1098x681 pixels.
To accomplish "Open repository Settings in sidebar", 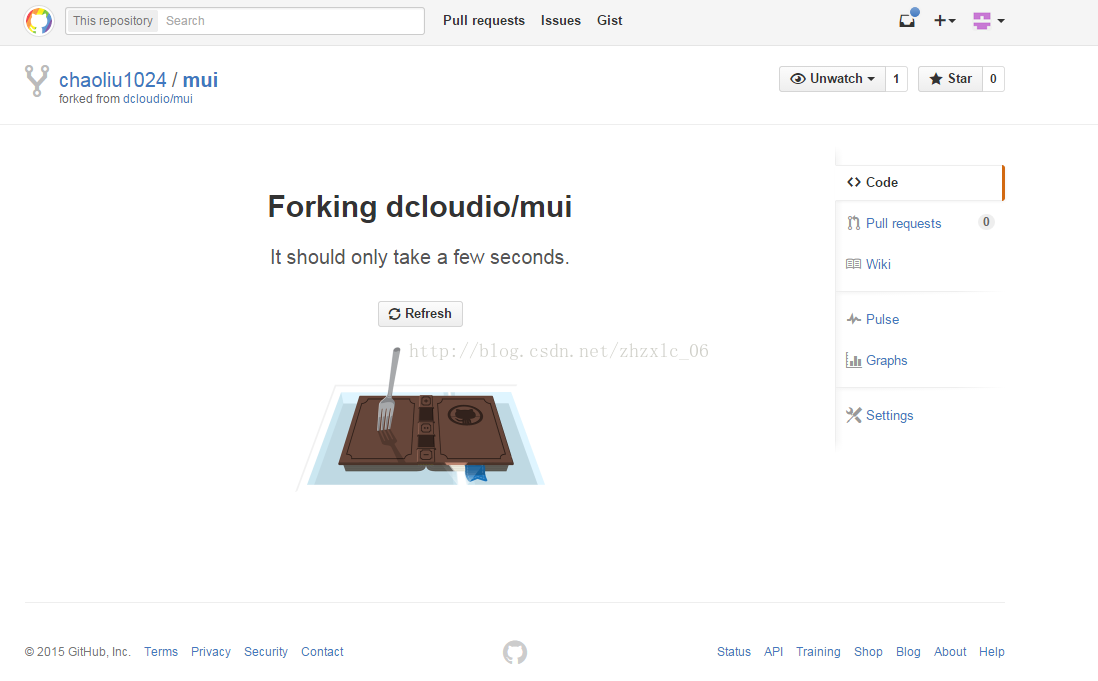I will (x=889, y=416).
